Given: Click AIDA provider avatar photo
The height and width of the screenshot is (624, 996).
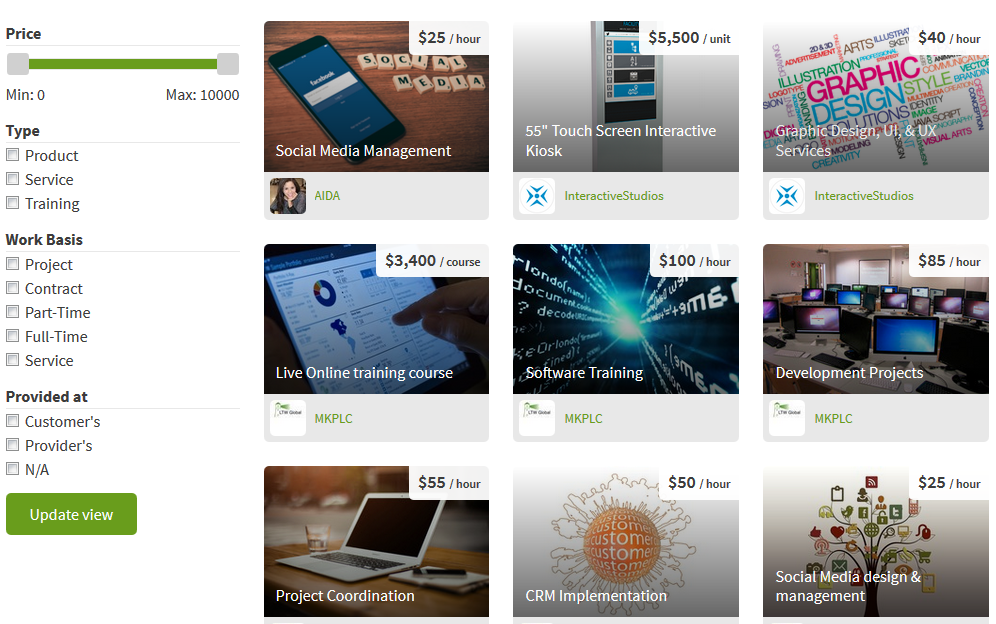Looking at the screenshot, I should tap(288, 196).
